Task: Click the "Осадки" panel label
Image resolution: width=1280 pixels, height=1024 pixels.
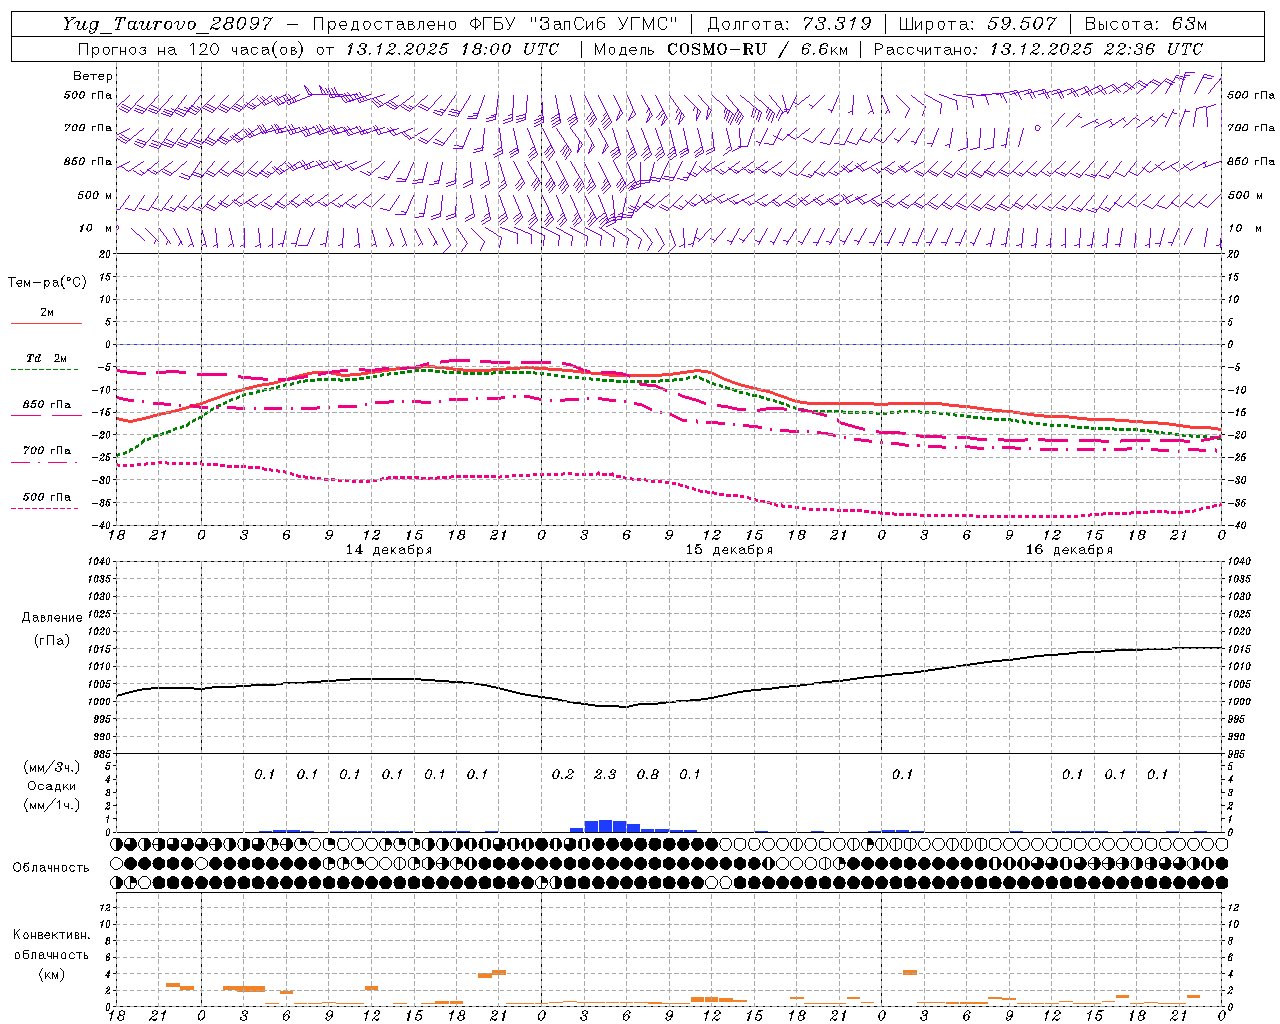Action: tap(51, 786)
